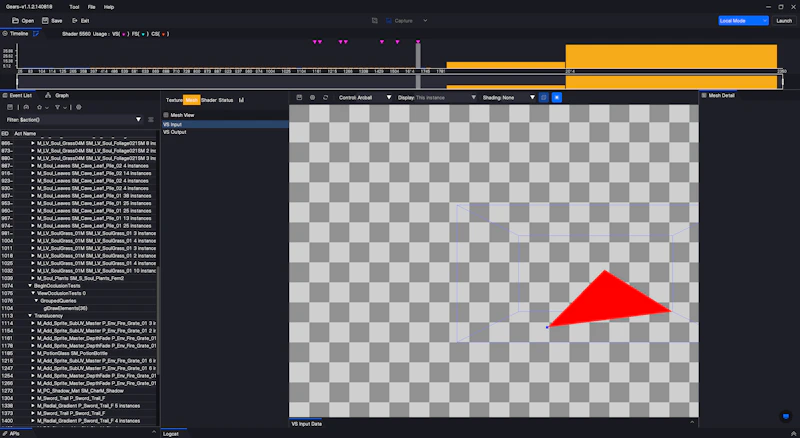This screenshot has height=438, width=800.
Task: Click the Save button in the toolbar
Action: click(52, 21)
